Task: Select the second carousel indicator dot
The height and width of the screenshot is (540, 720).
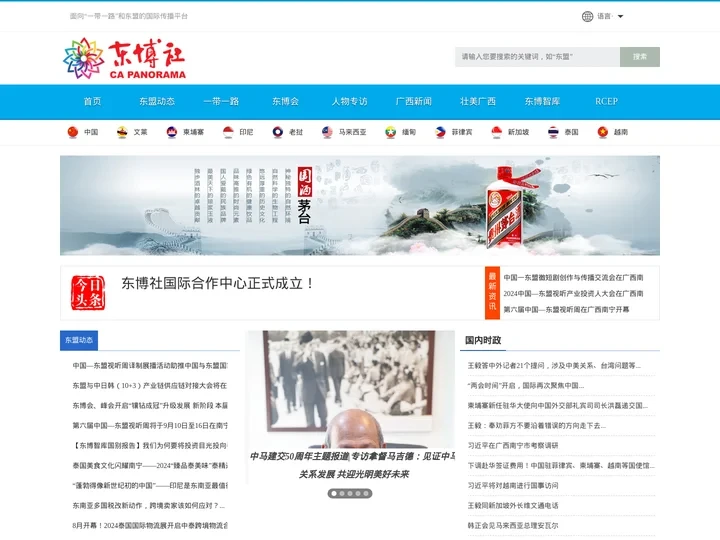Action: (342, 494)
